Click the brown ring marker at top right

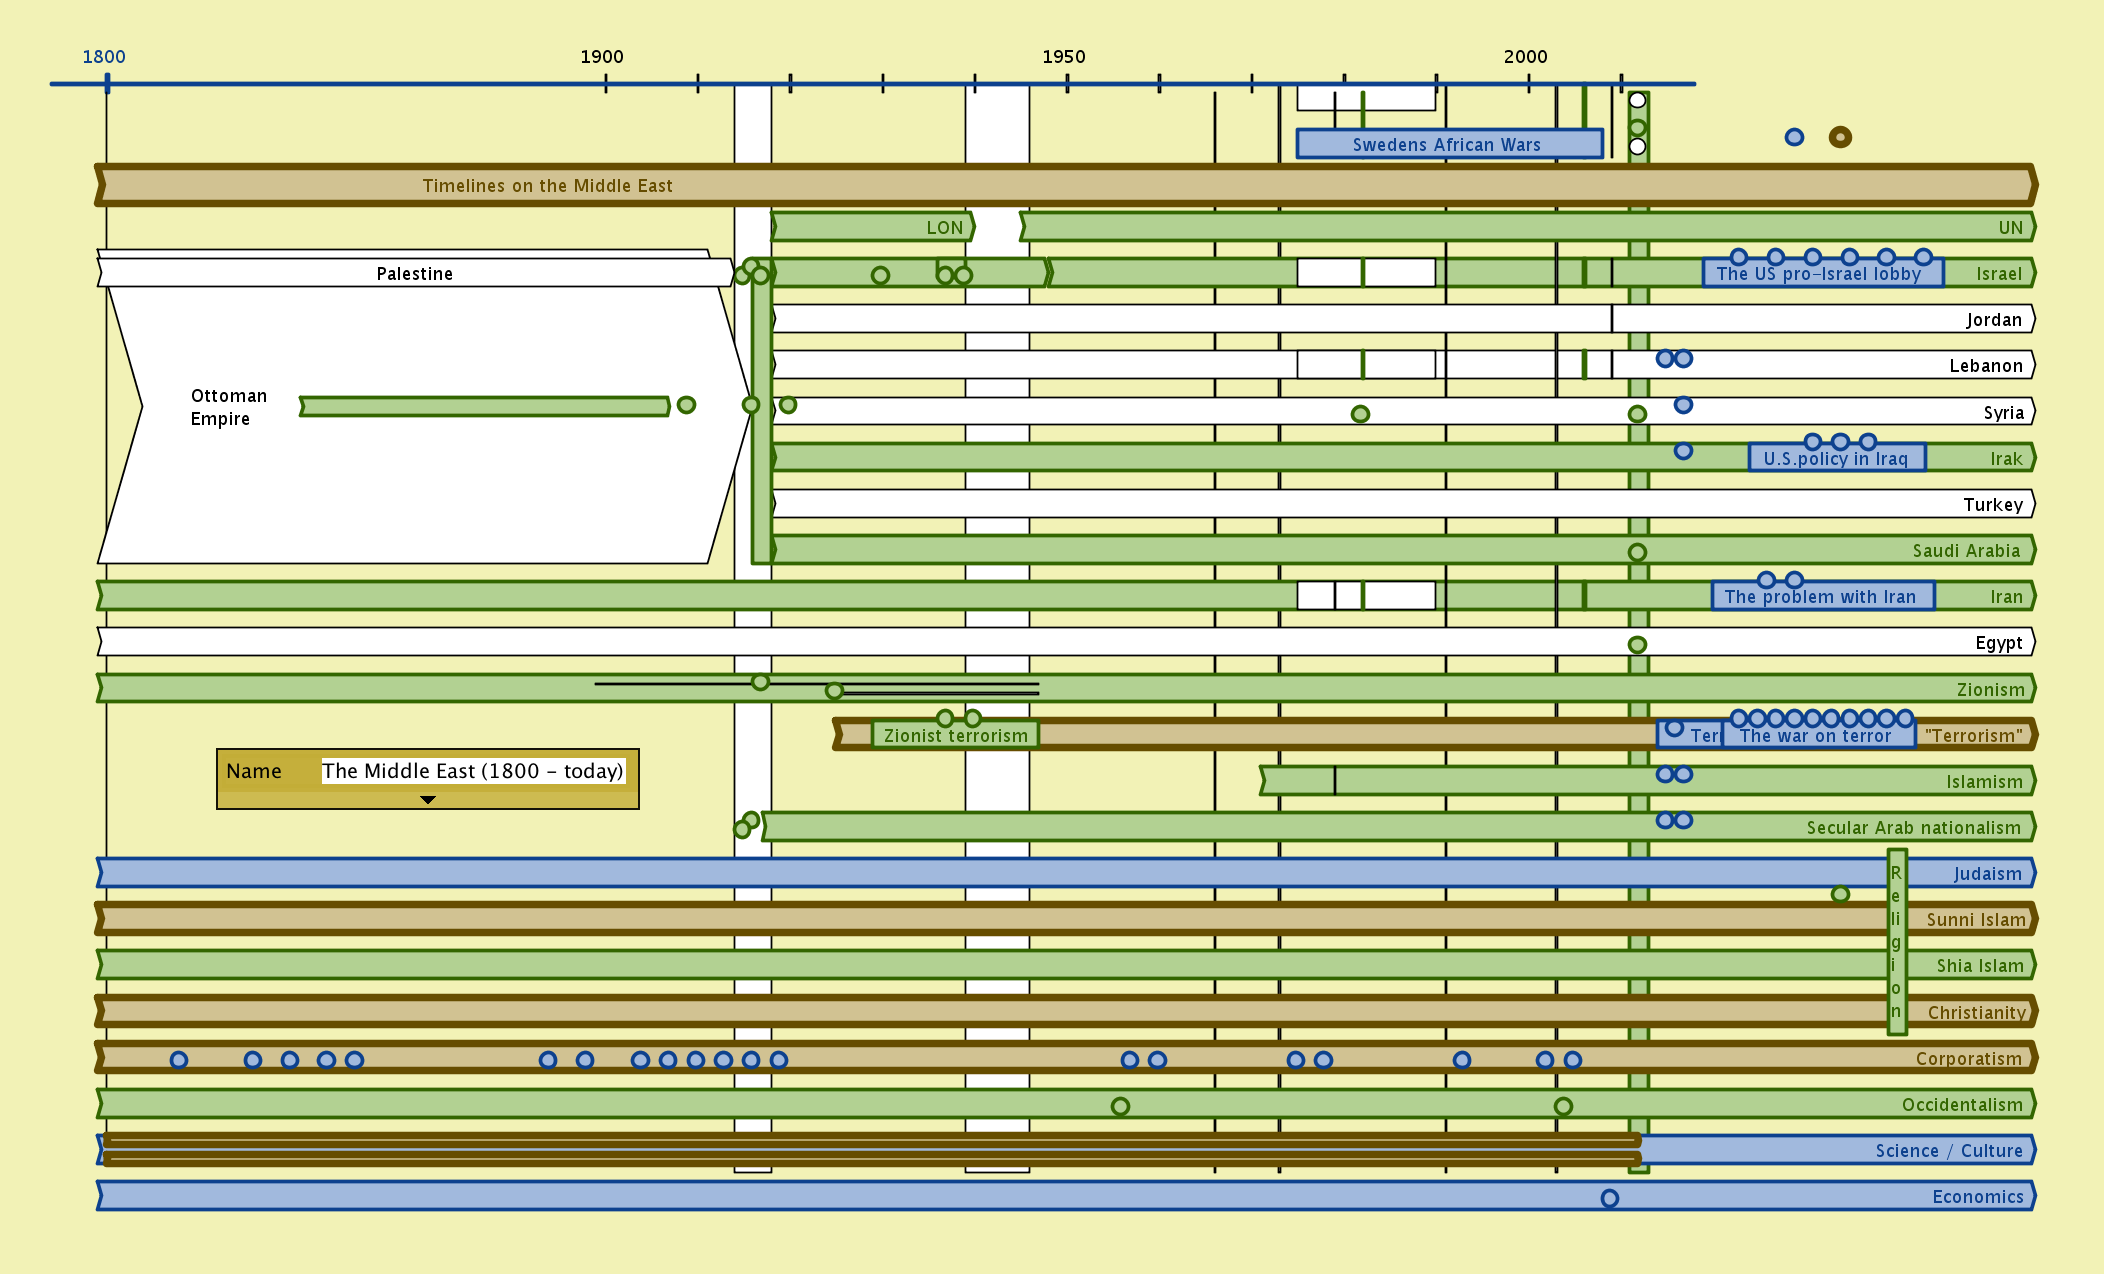[1840, 137]
